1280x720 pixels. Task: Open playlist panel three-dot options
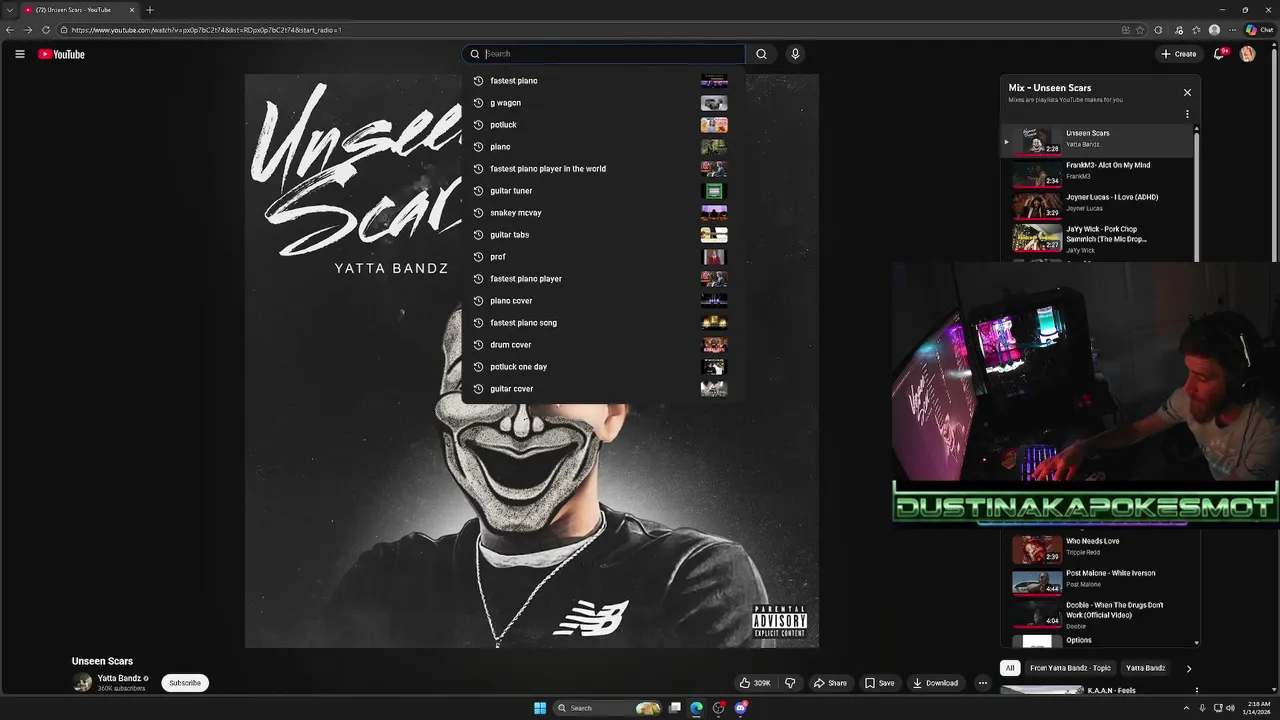click(x=1187, y=114)
